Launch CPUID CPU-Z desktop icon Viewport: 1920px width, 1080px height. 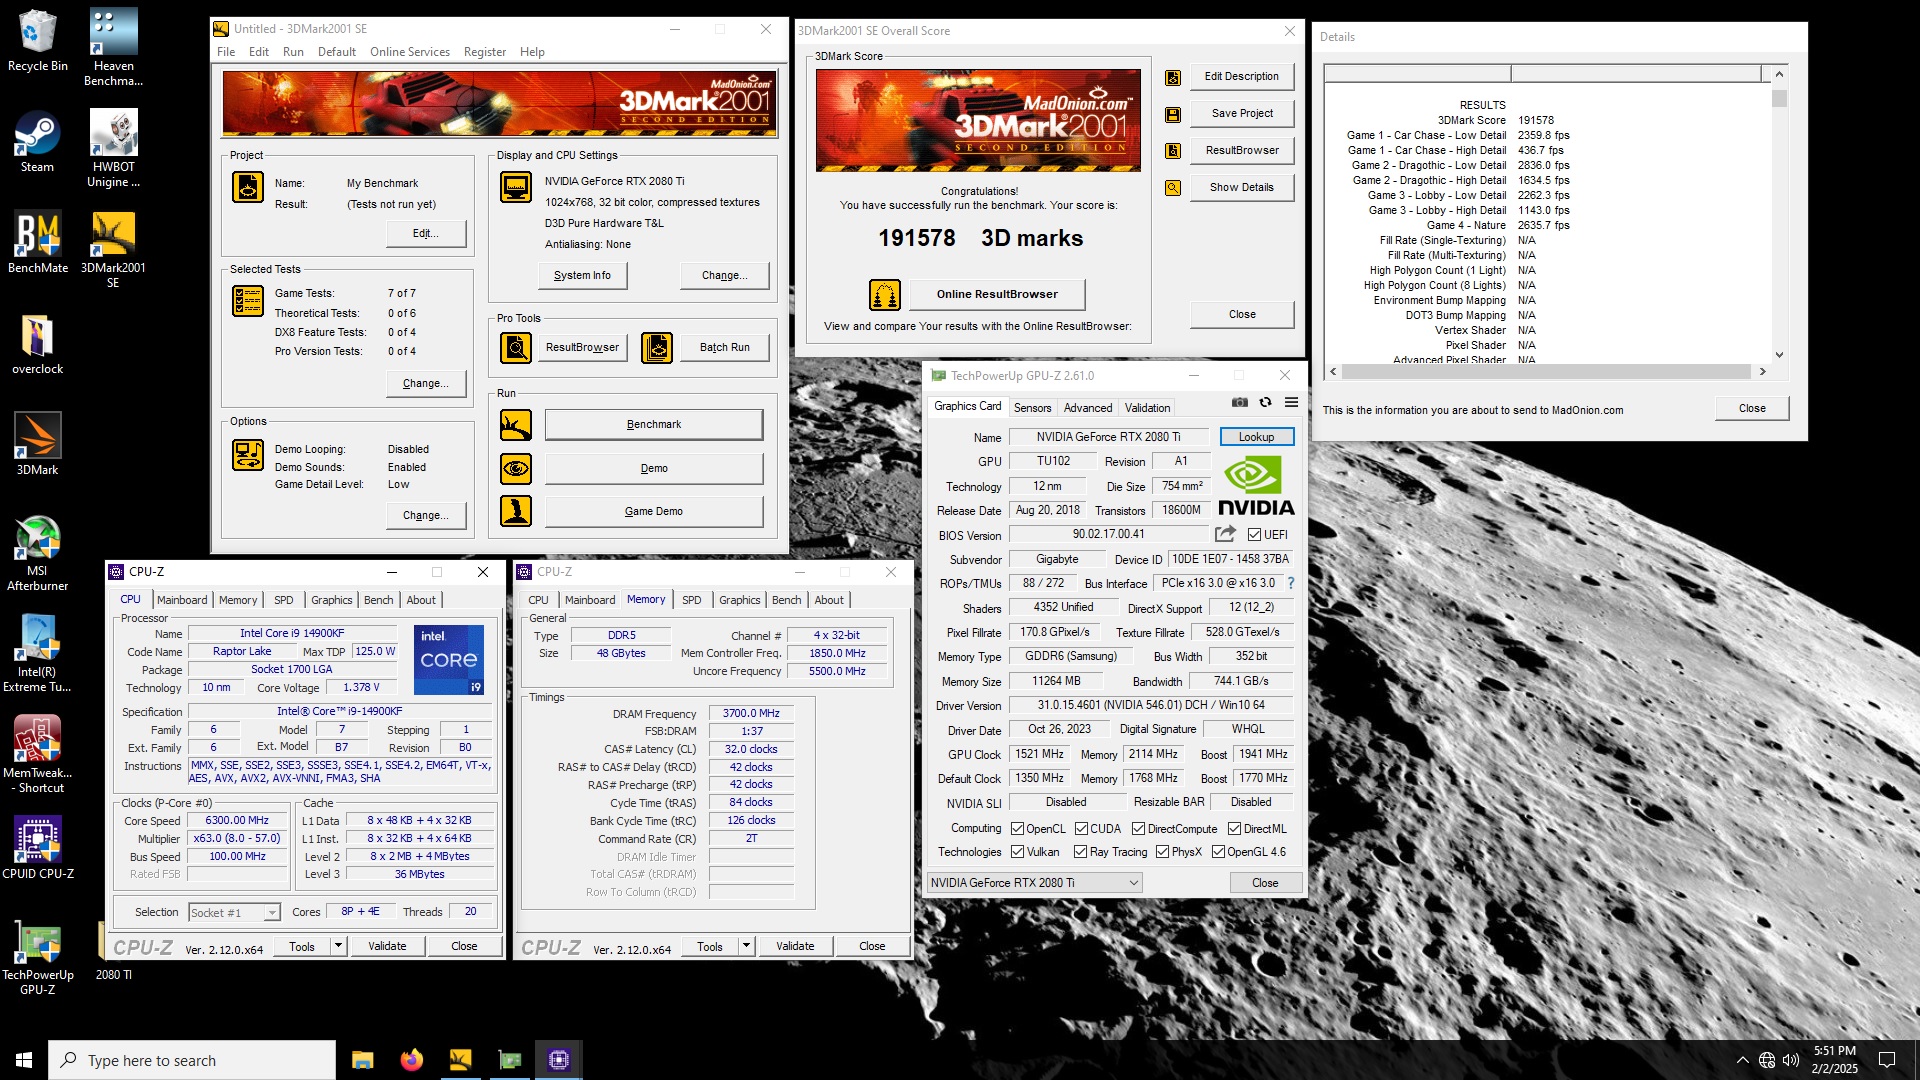37,847
